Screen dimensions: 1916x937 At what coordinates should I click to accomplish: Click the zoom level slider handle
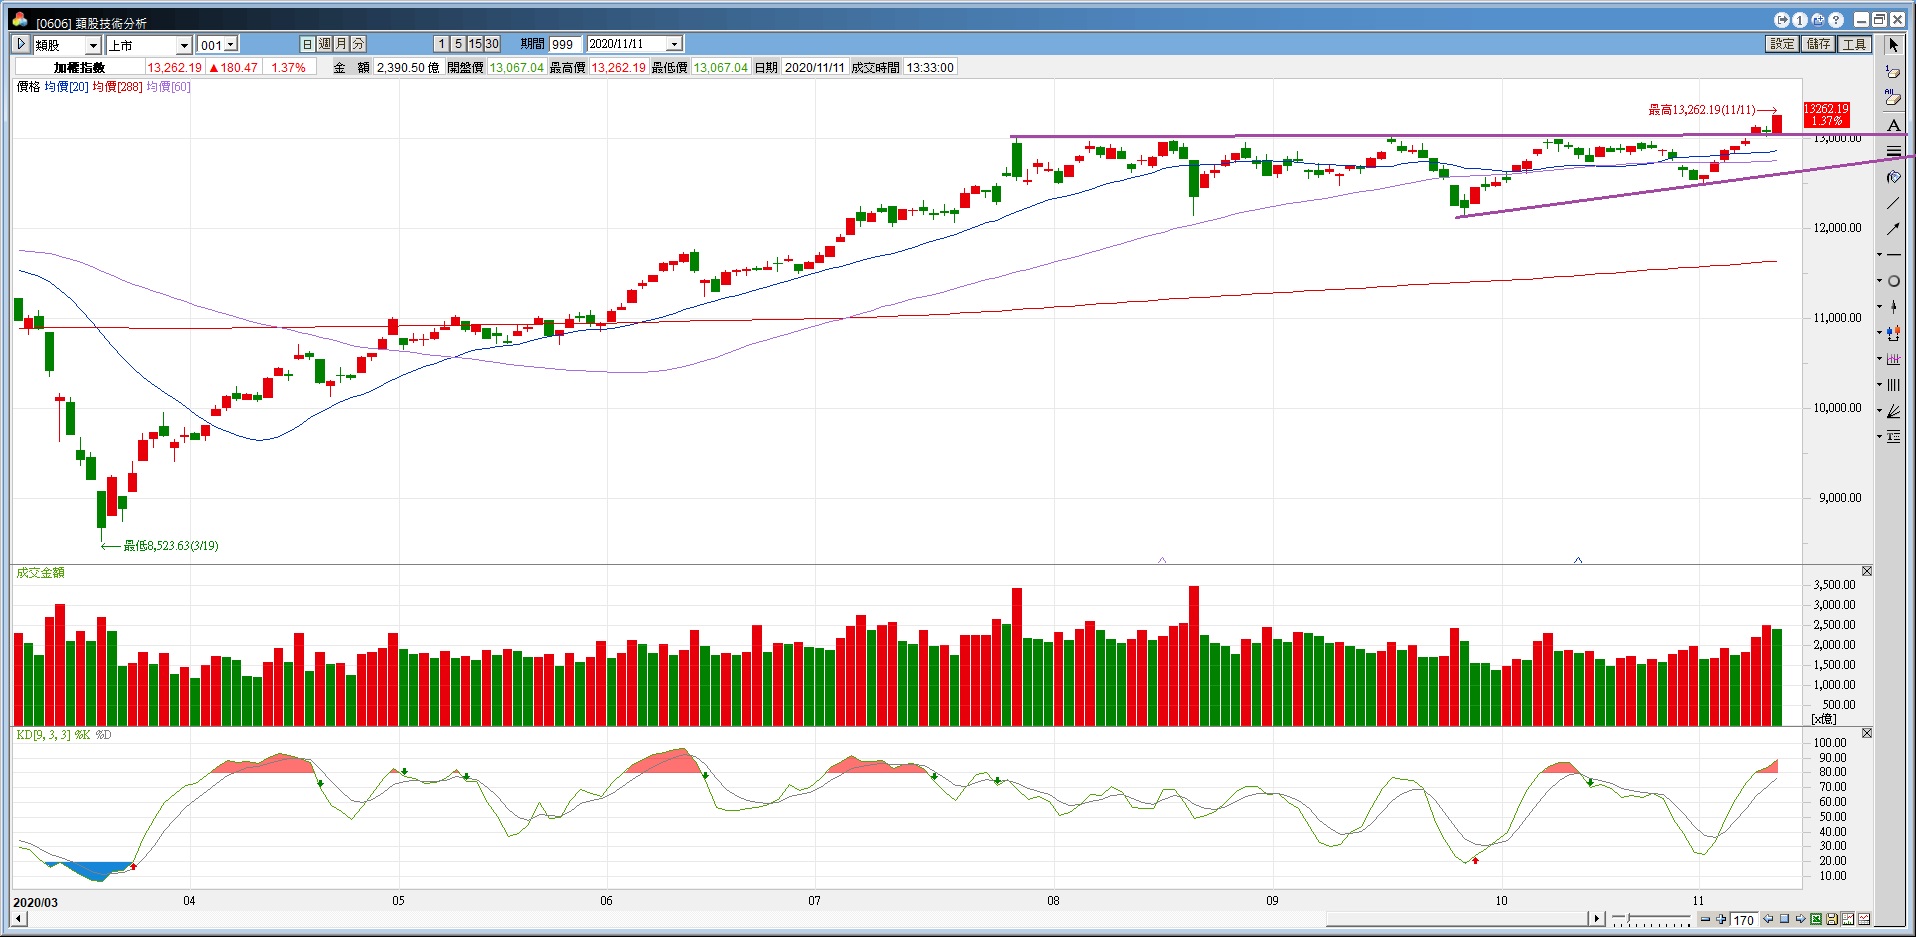tap(1630, 919)
